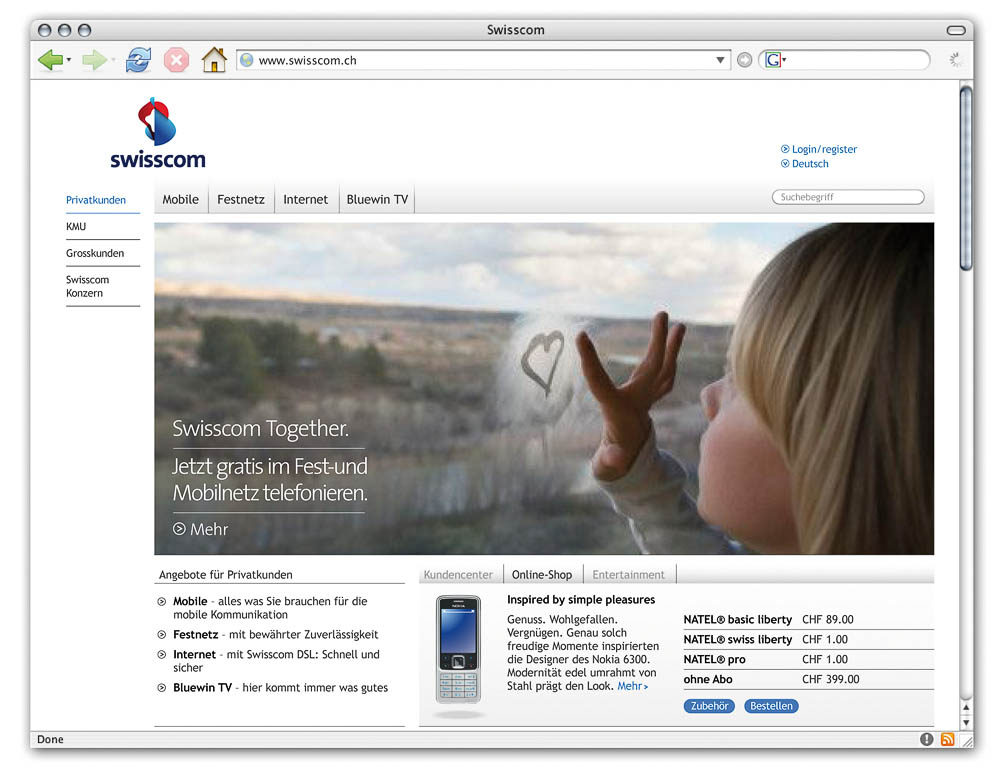The image size is (1000, 768).
Task: Open the Mobile navigation tab
Action: 180,199
